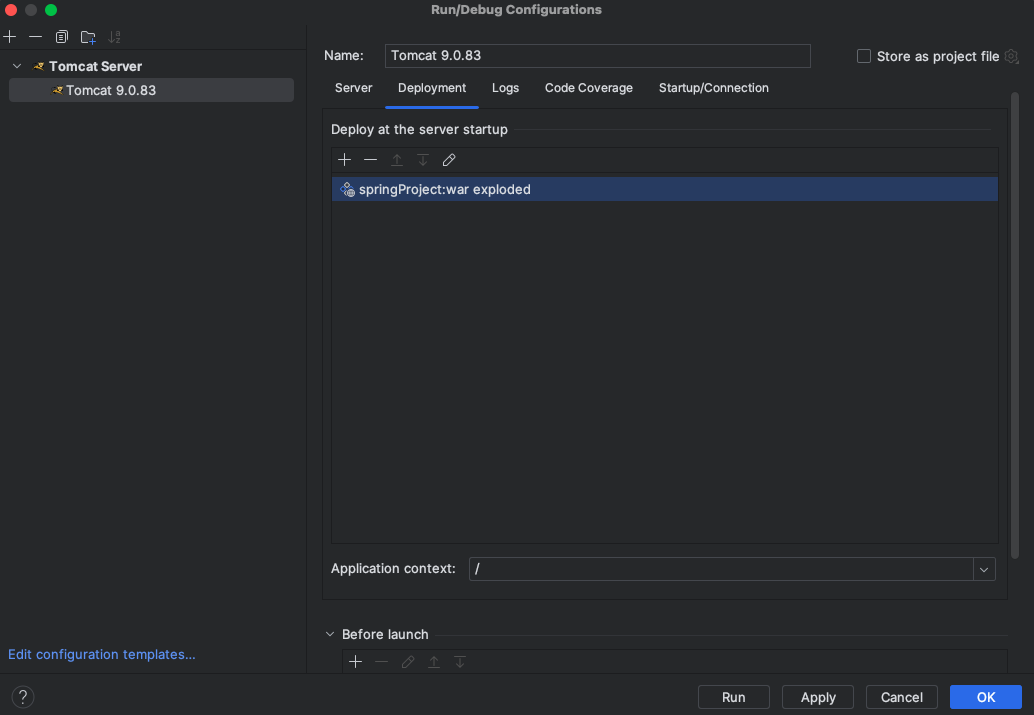Select springProject:war exploded artifact

(x=665, y=189)
